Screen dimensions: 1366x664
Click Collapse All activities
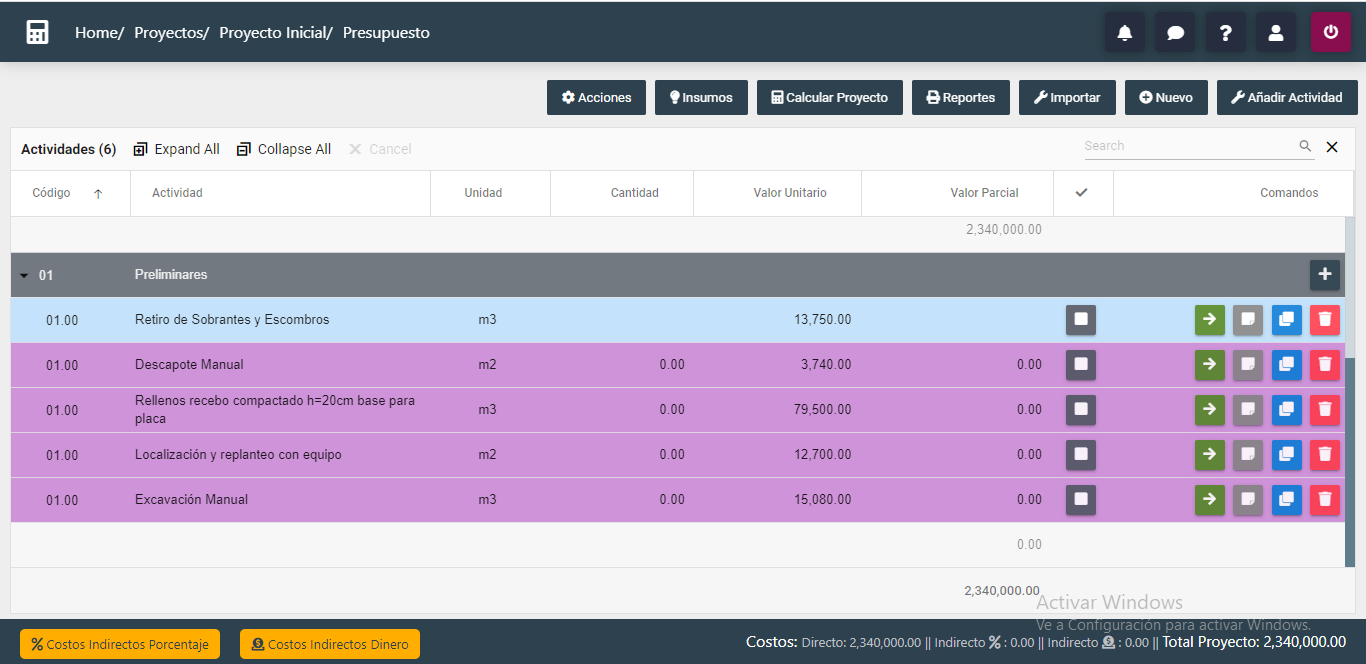point(284,149)
